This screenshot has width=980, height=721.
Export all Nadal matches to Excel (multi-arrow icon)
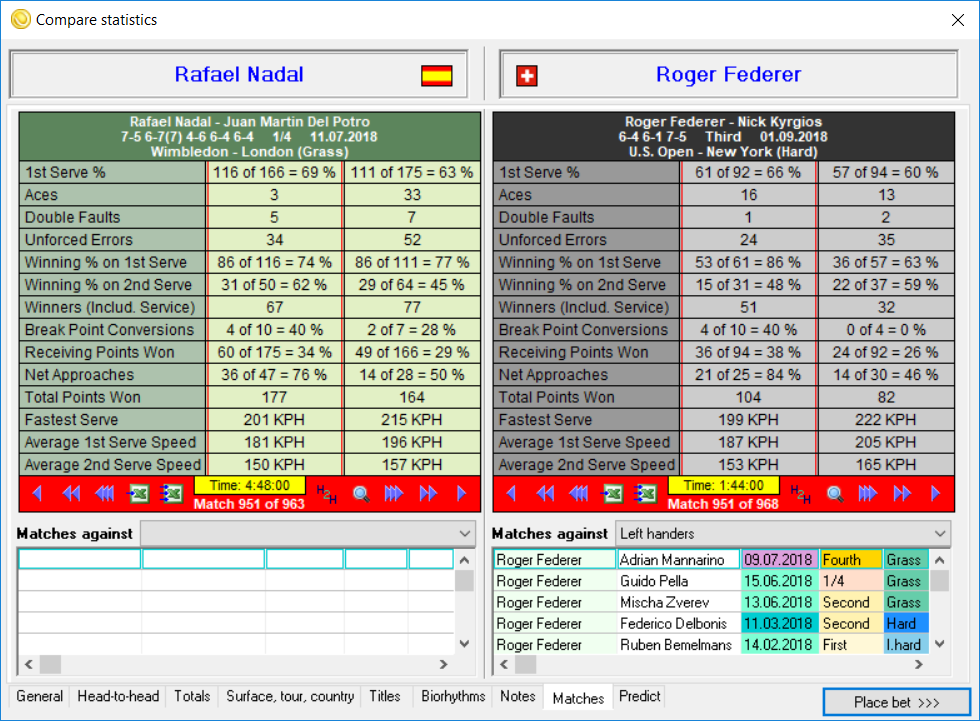click(x=171, y=494)
